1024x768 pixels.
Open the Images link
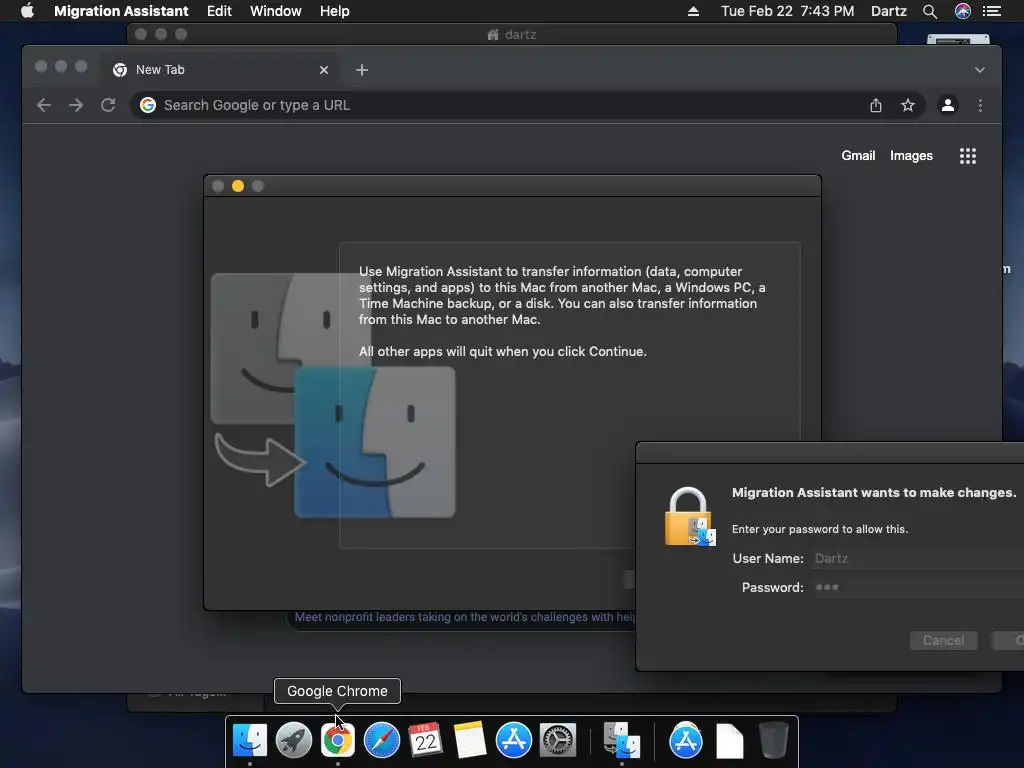point(911,155)
